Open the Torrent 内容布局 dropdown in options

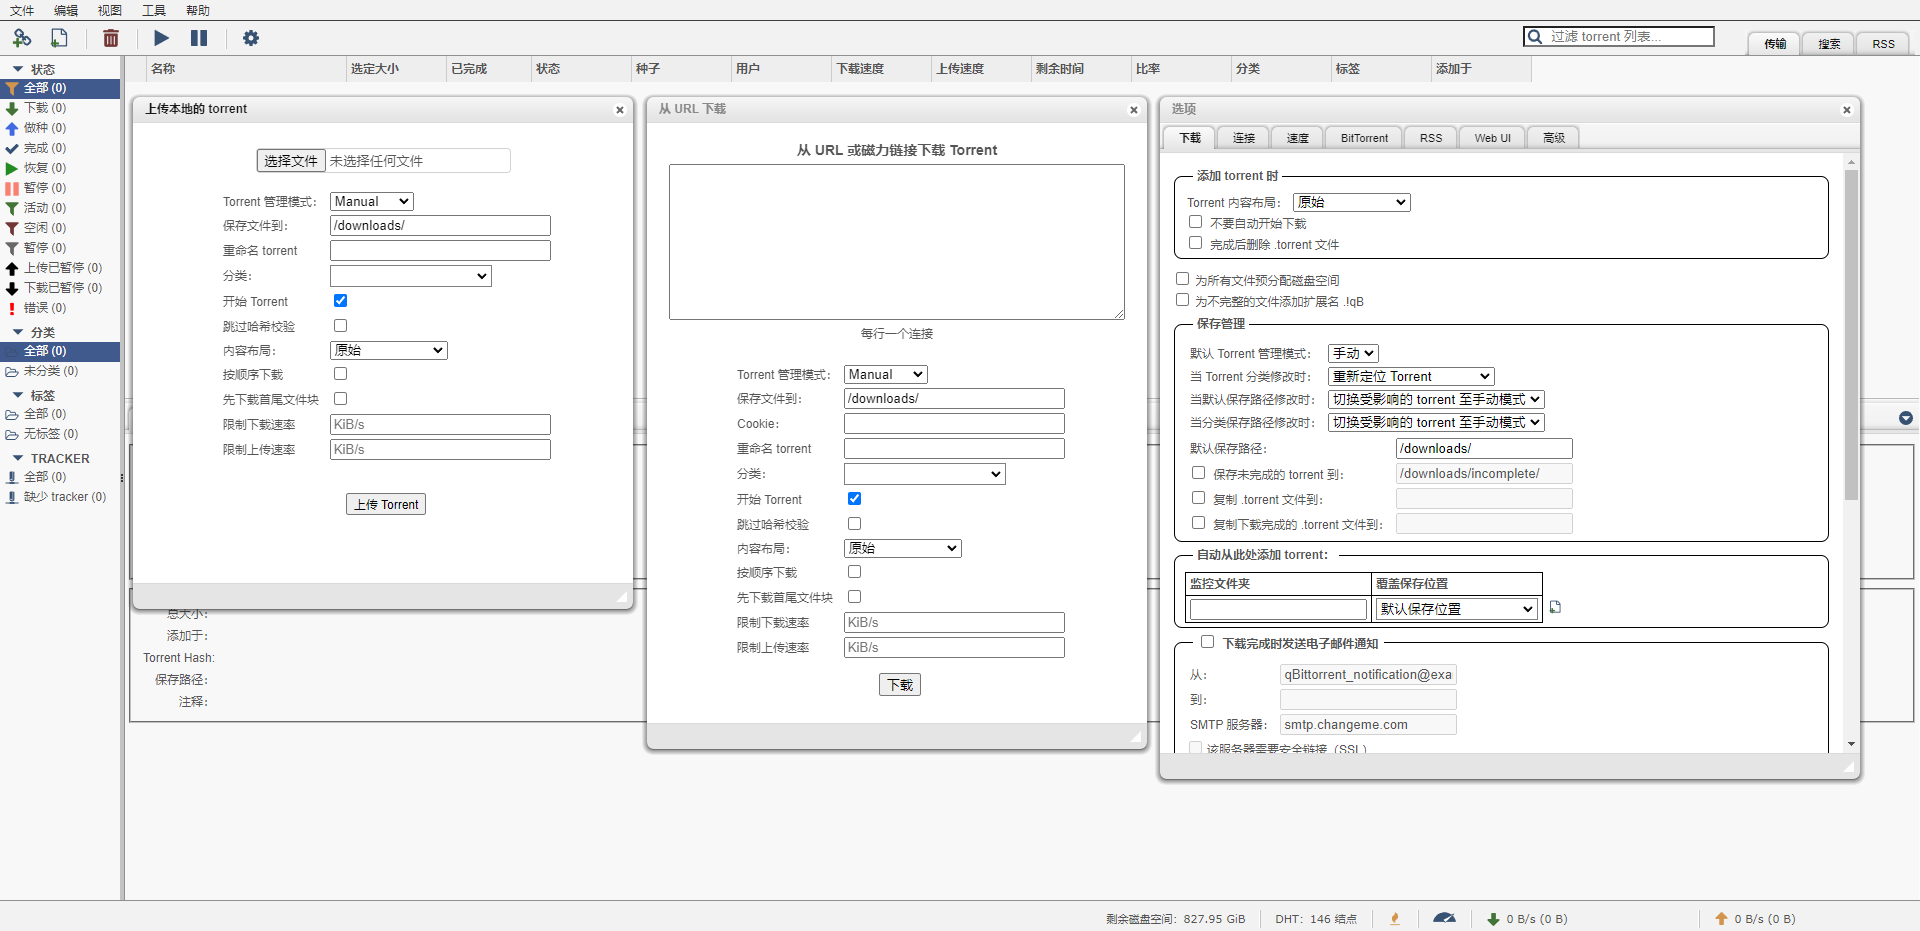click(1351, 202)
